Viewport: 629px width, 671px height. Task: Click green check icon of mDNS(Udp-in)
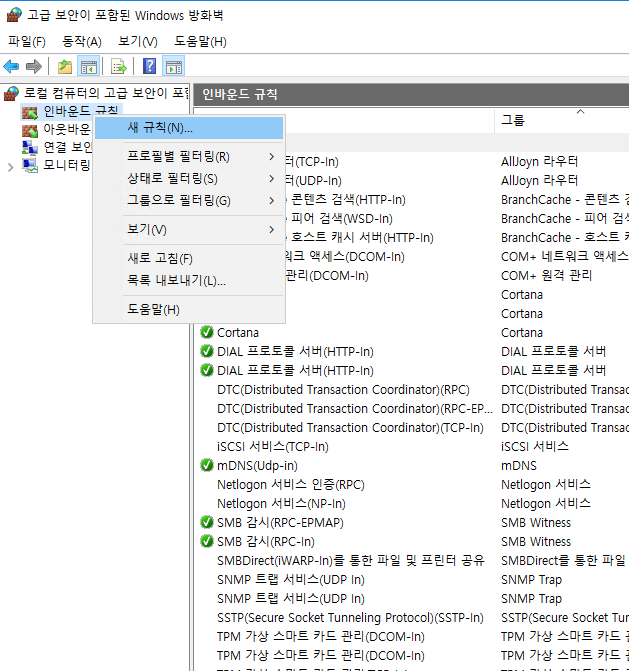tap(207, 465)
